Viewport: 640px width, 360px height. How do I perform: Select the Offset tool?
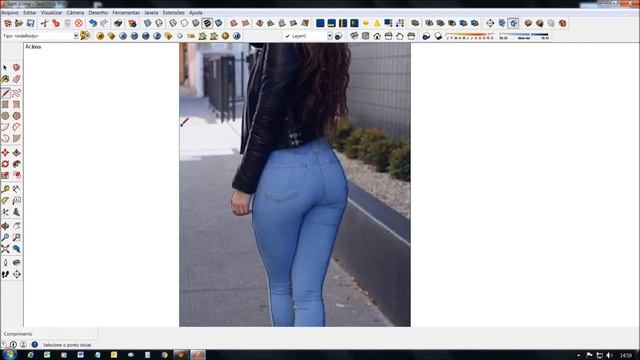[x=16, y=176]
